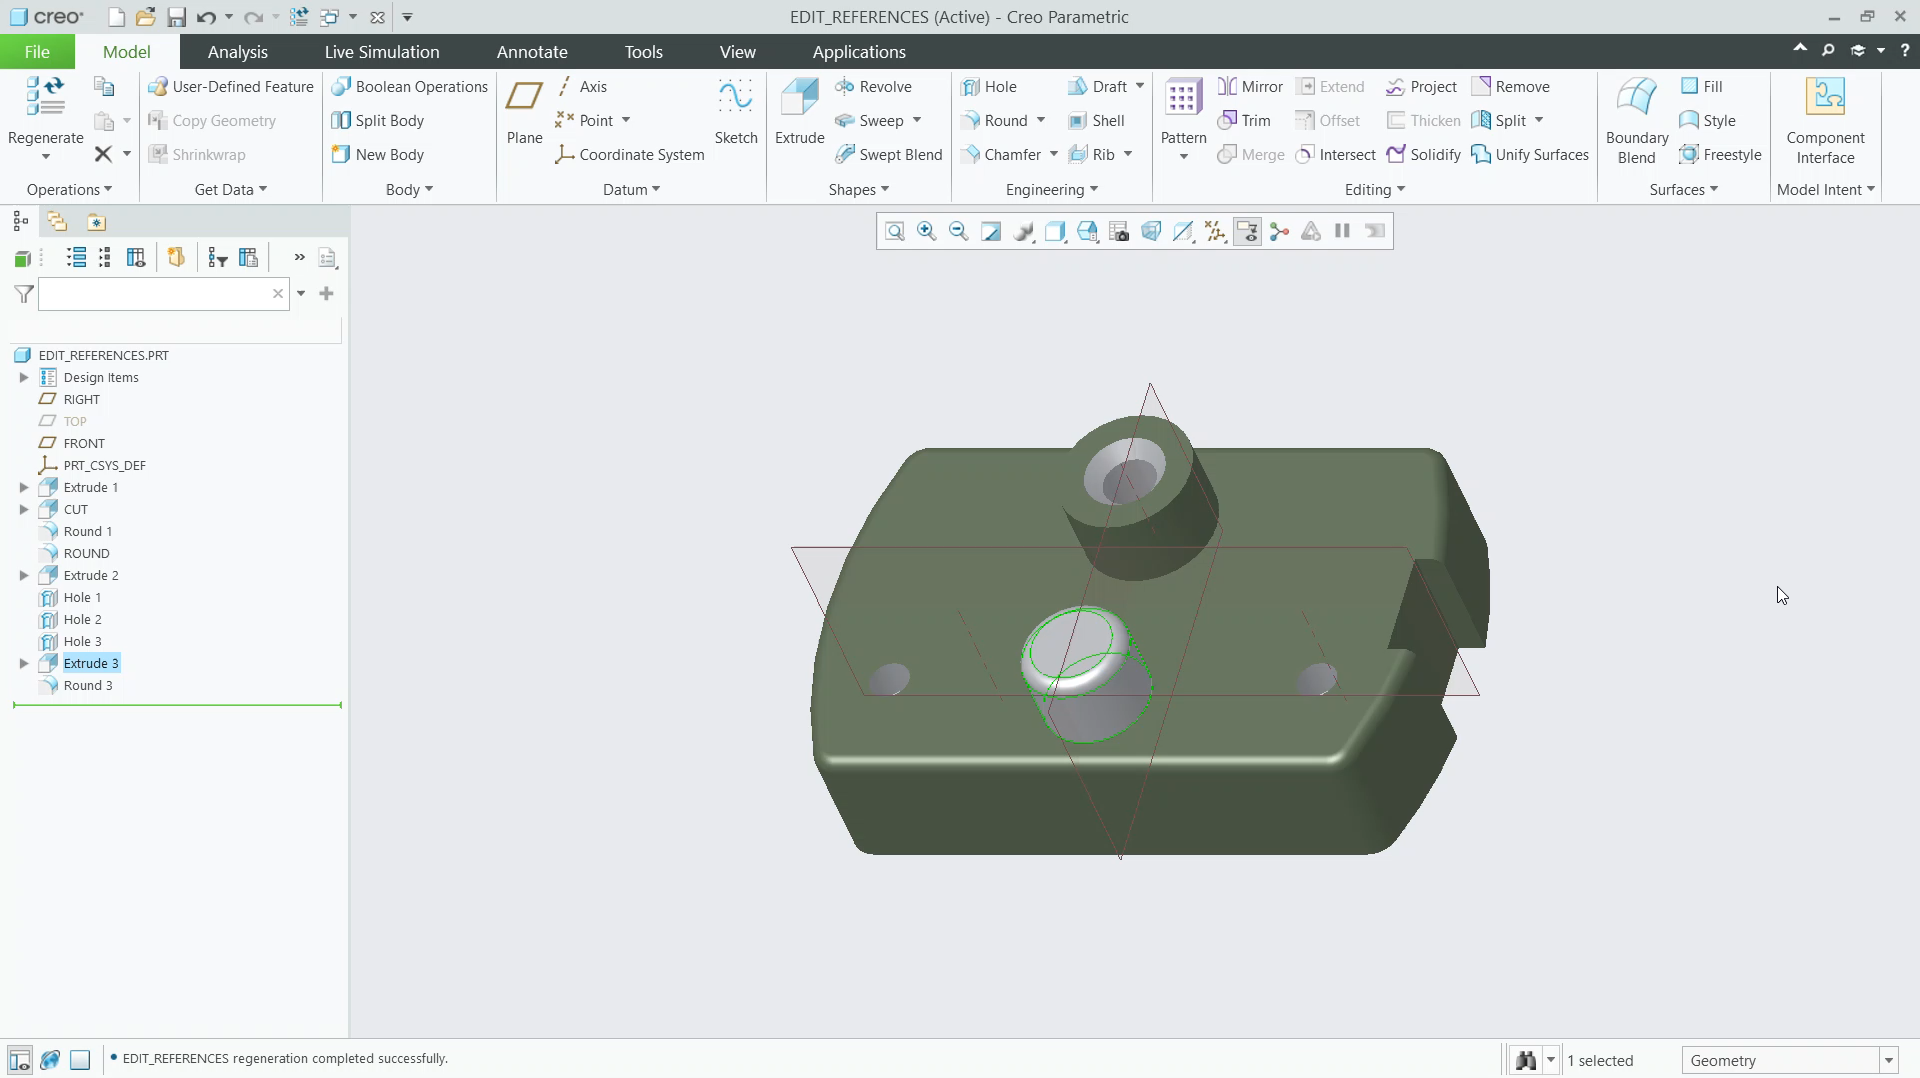Click the undo icon
Image resolution: width=1920 pixels, height=1078 pixels.
click(206, 17)
